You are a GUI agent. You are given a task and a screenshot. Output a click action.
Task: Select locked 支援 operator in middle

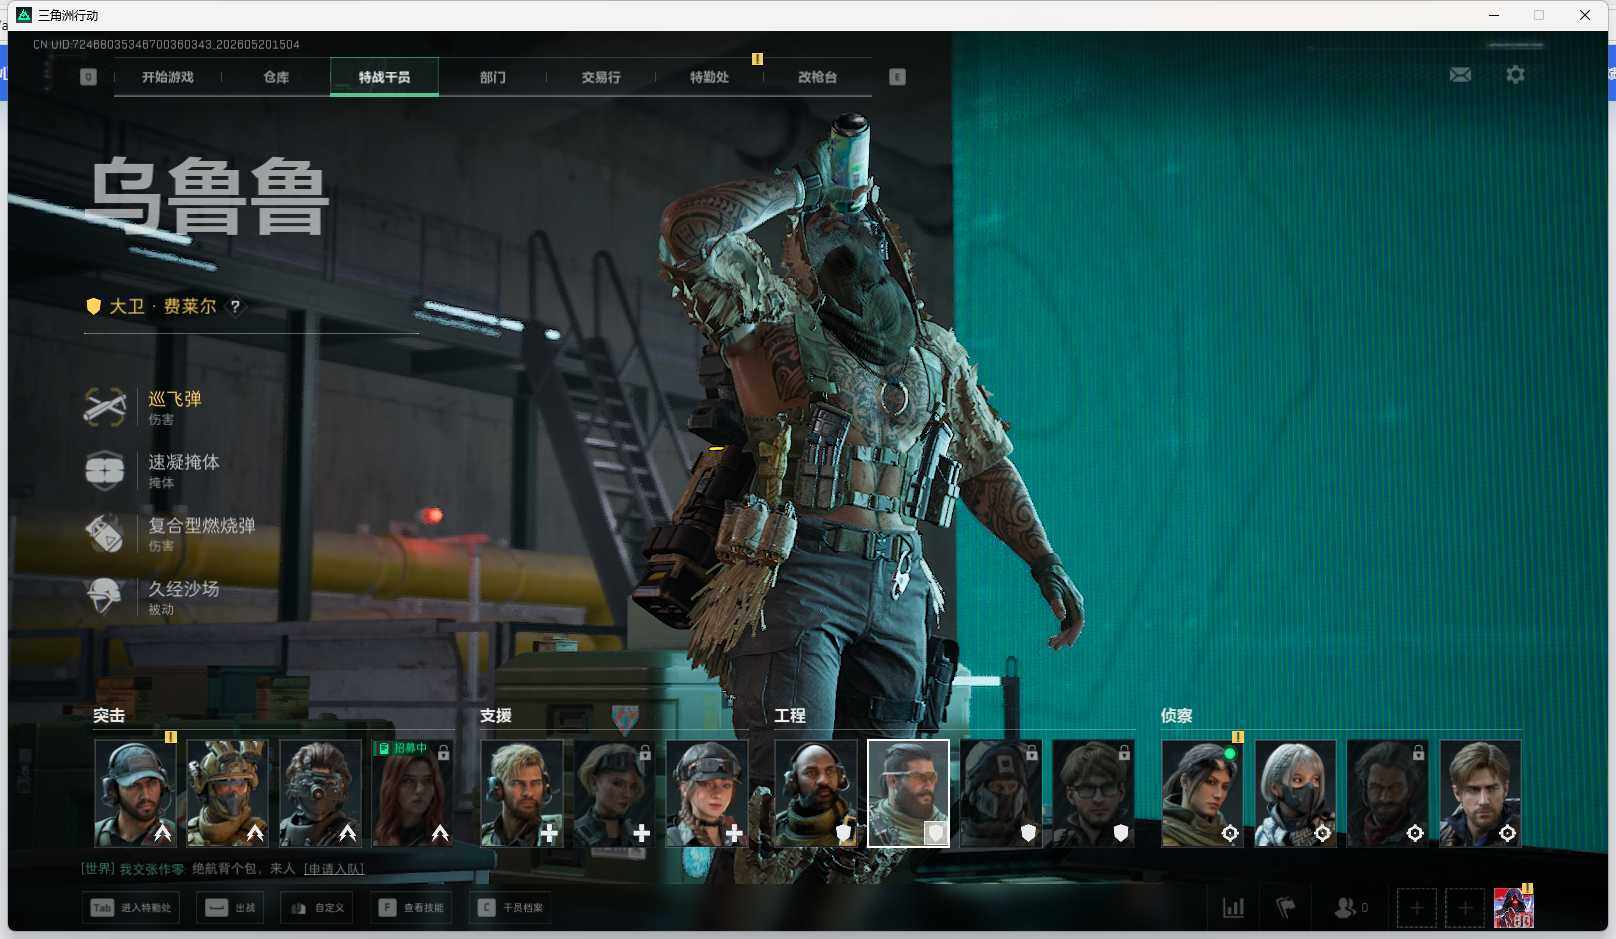(614, 793)
